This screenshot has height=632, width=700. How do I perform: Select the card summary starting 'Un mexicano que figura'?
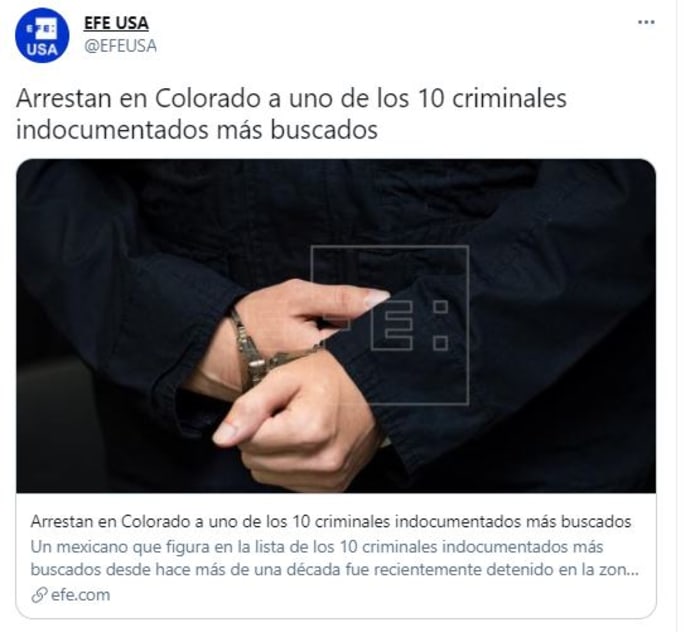click(x=335, y=558)
